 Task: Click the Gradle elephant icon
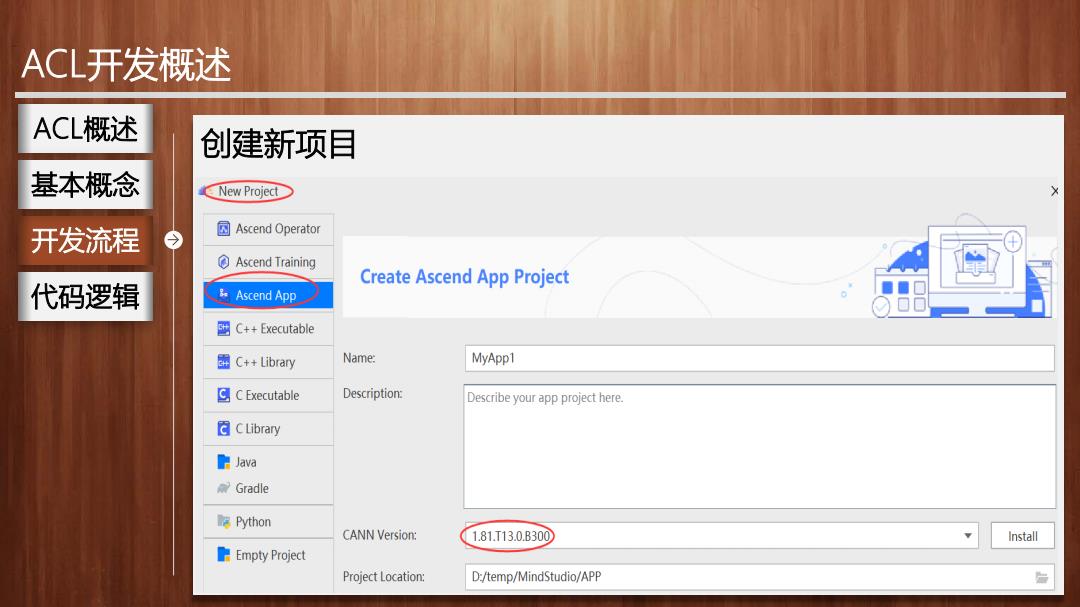click(223, 488)
